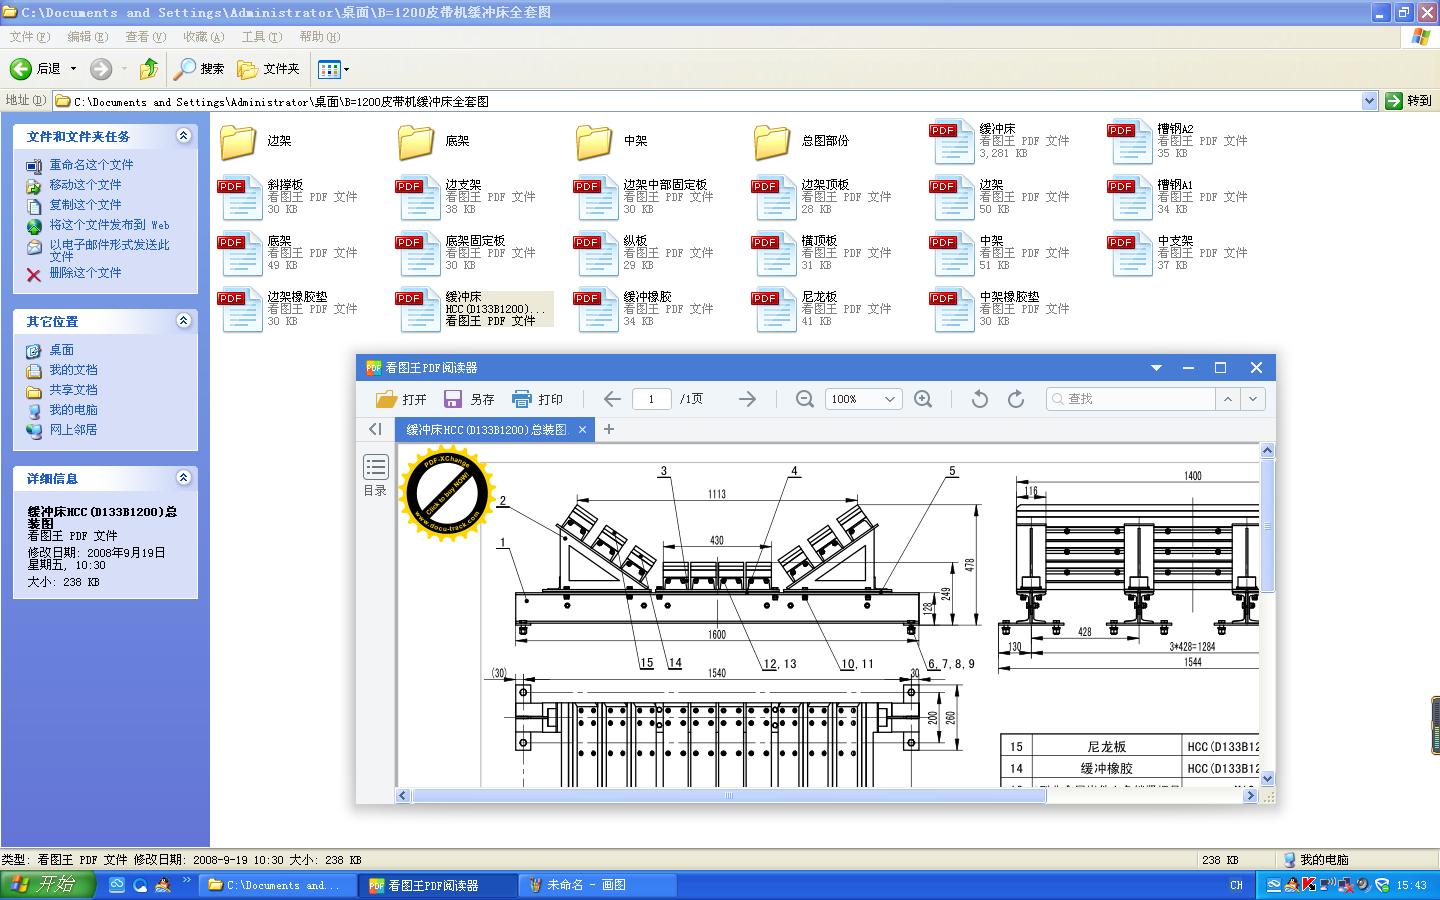This screenshot has width=1440, height=900.
Task: Select the 底架固定板 PDF file icon
Action: click(x=418, y=254)
